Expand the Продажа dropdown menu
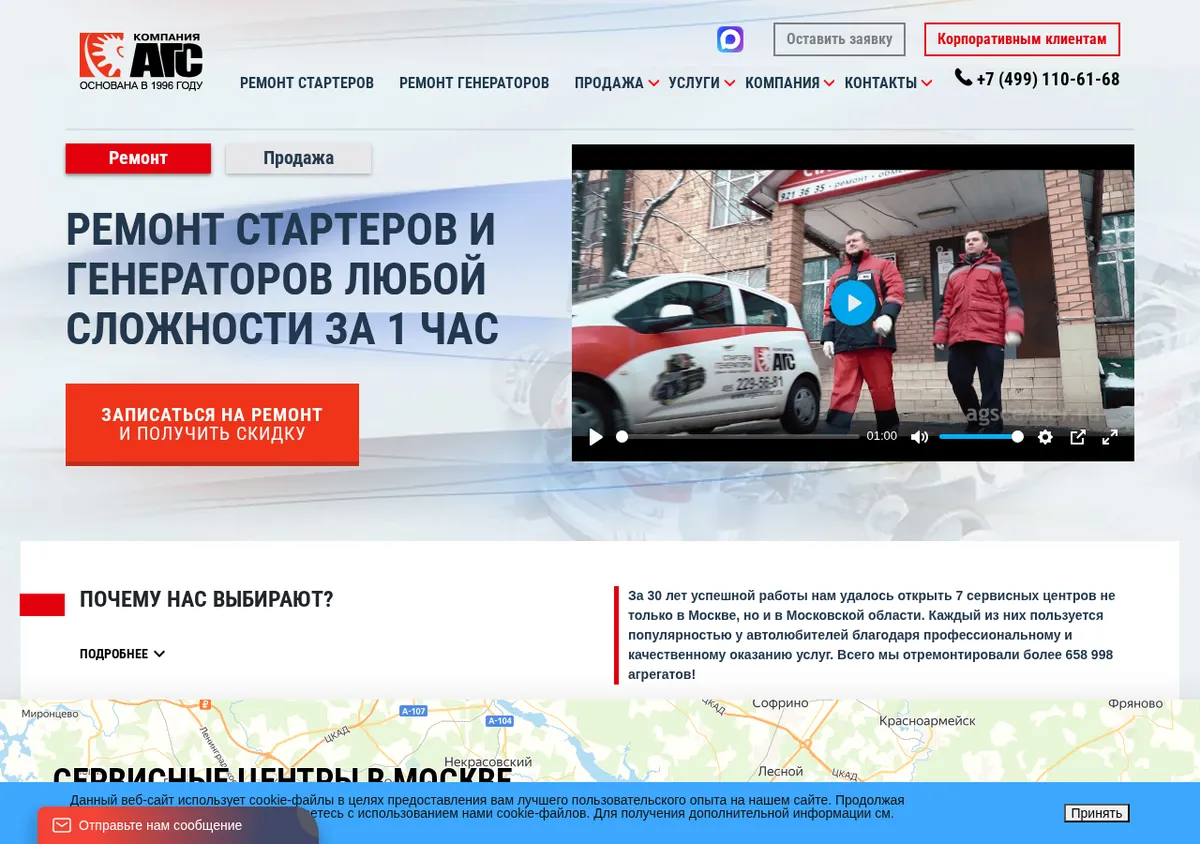Image resolution: width=1200 pixels, height=844 pixels. [616, 83]
